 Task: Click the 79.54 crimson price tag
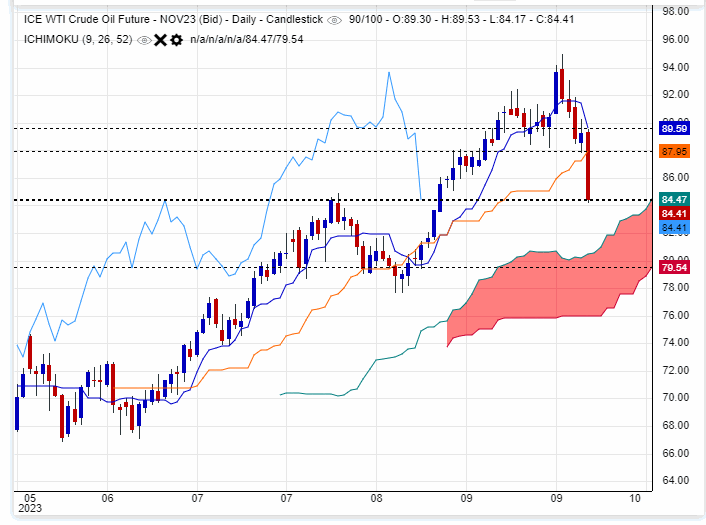[674, 267]
